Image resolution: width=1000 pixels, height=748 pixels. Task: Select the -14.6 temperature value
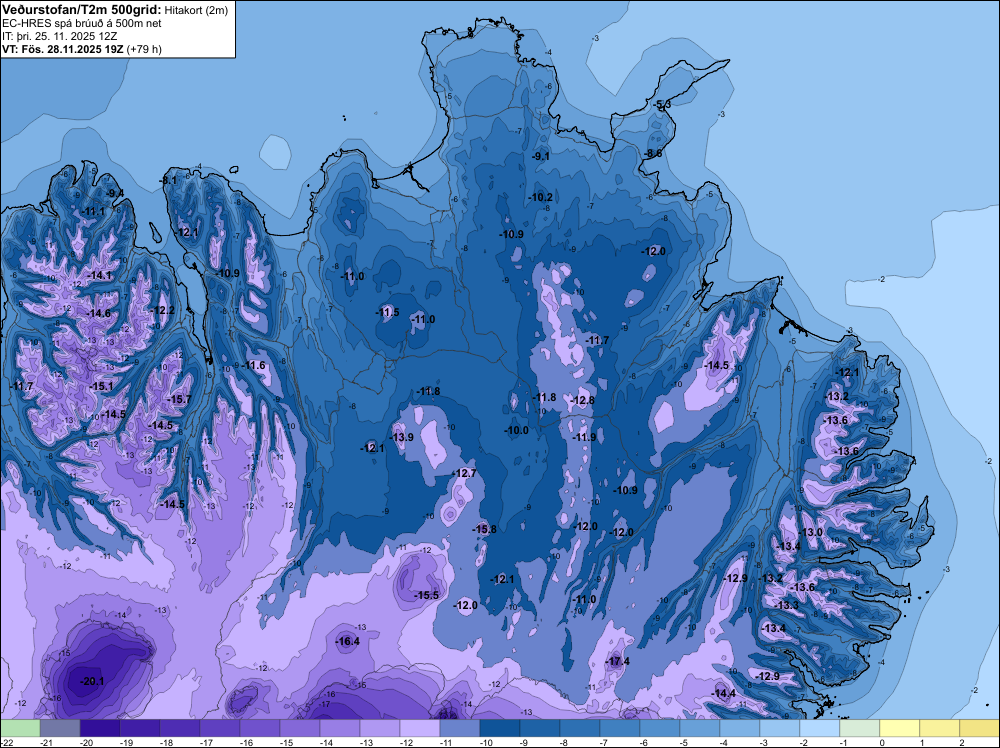tap(99, 314)
